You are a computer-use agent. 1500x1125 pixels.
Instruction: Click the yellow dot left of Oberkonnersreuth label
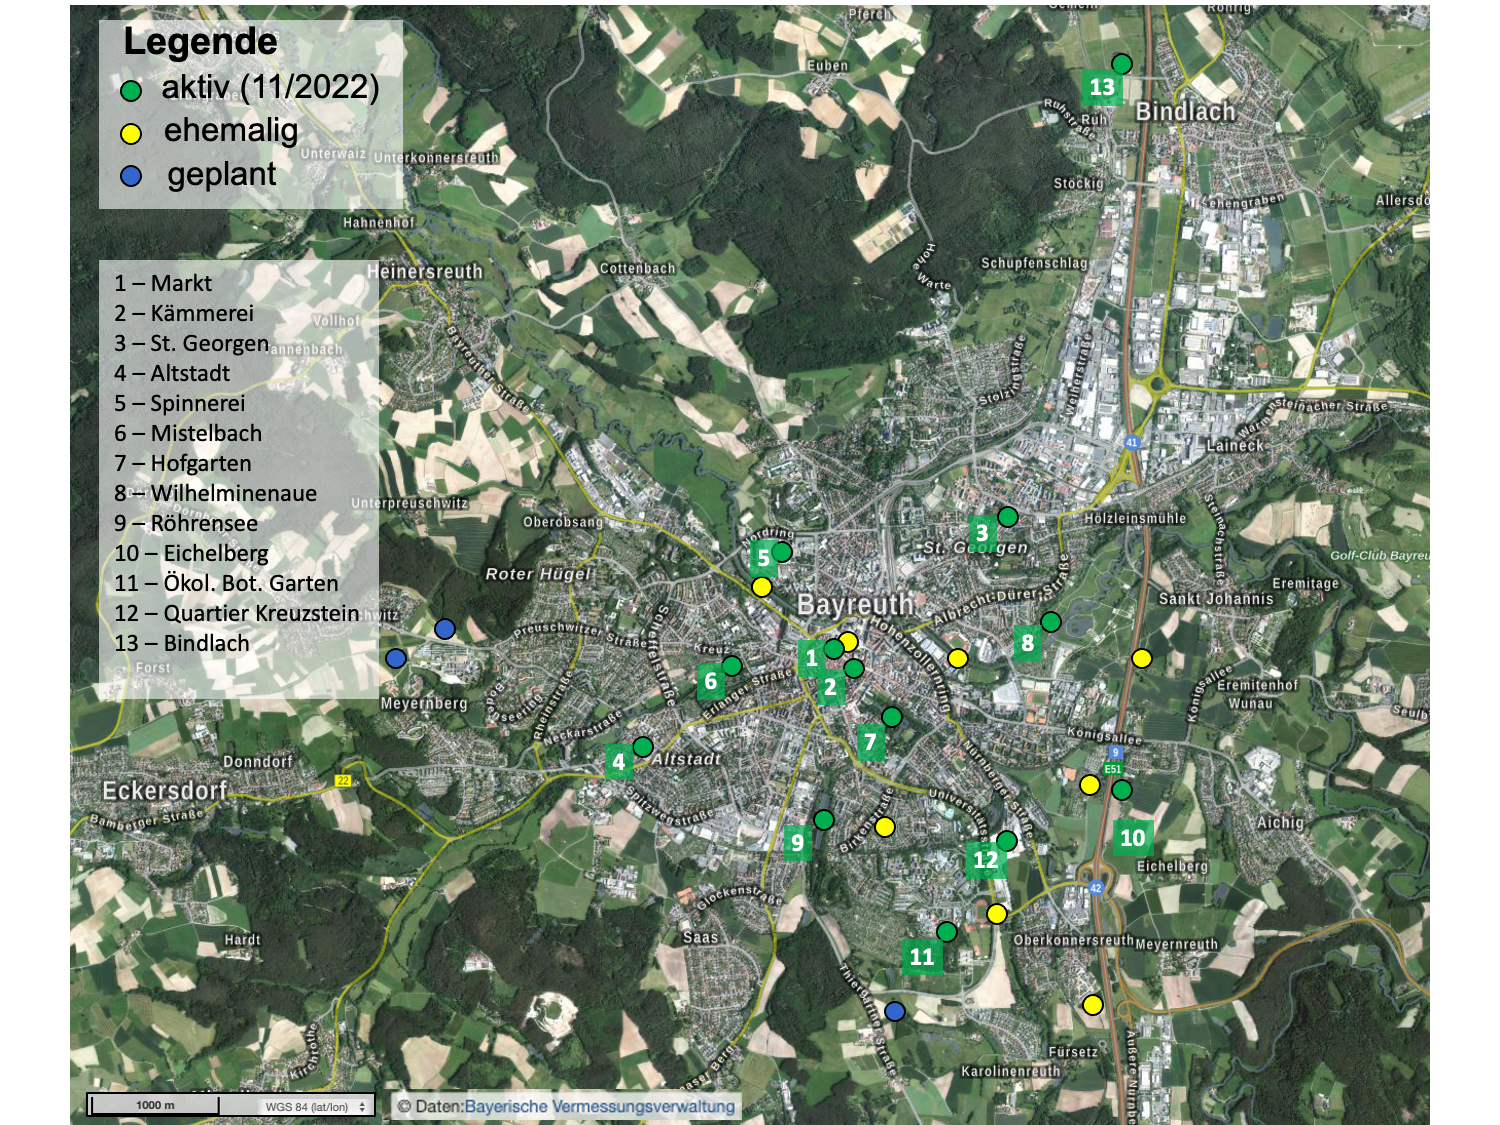(997, 914)
